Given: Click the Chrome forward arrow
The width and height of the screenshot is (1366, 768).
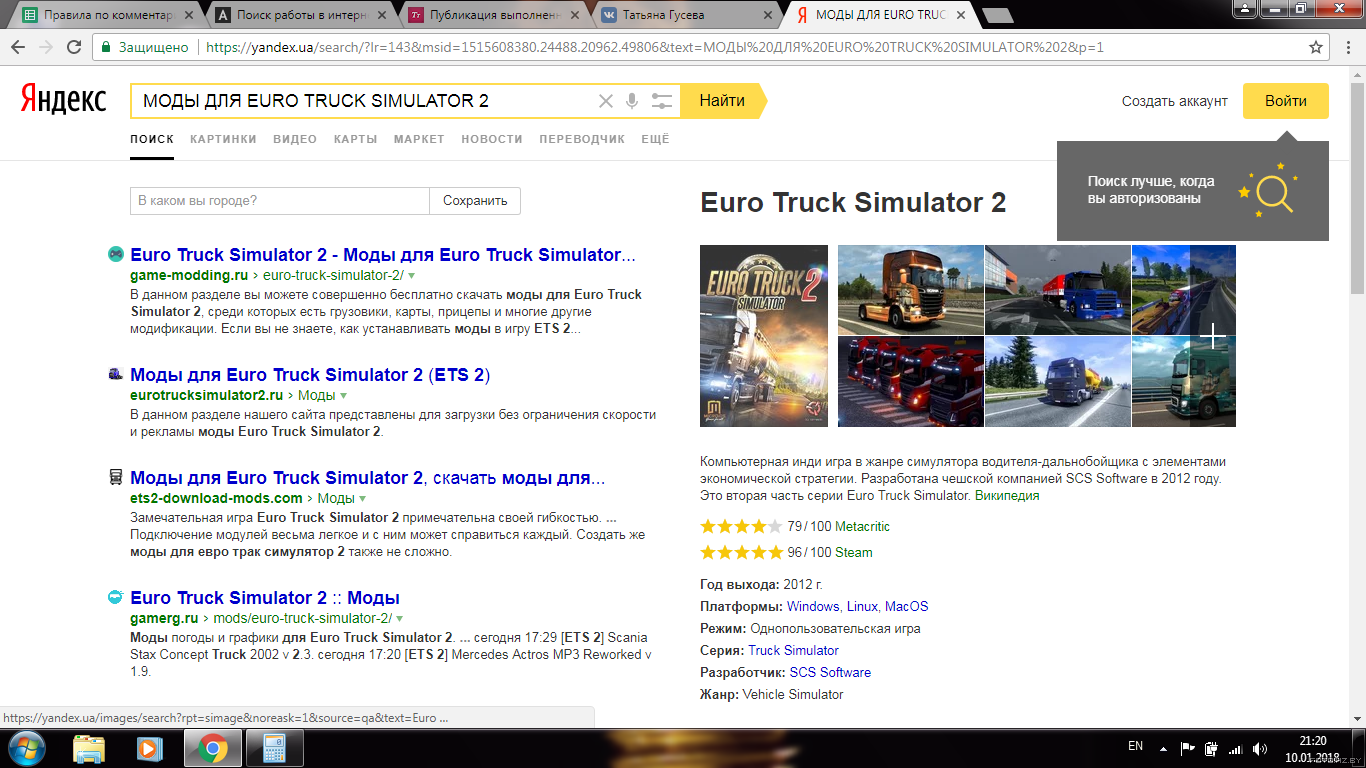Looking at the screenshot, I should click(x=46, y=47).
